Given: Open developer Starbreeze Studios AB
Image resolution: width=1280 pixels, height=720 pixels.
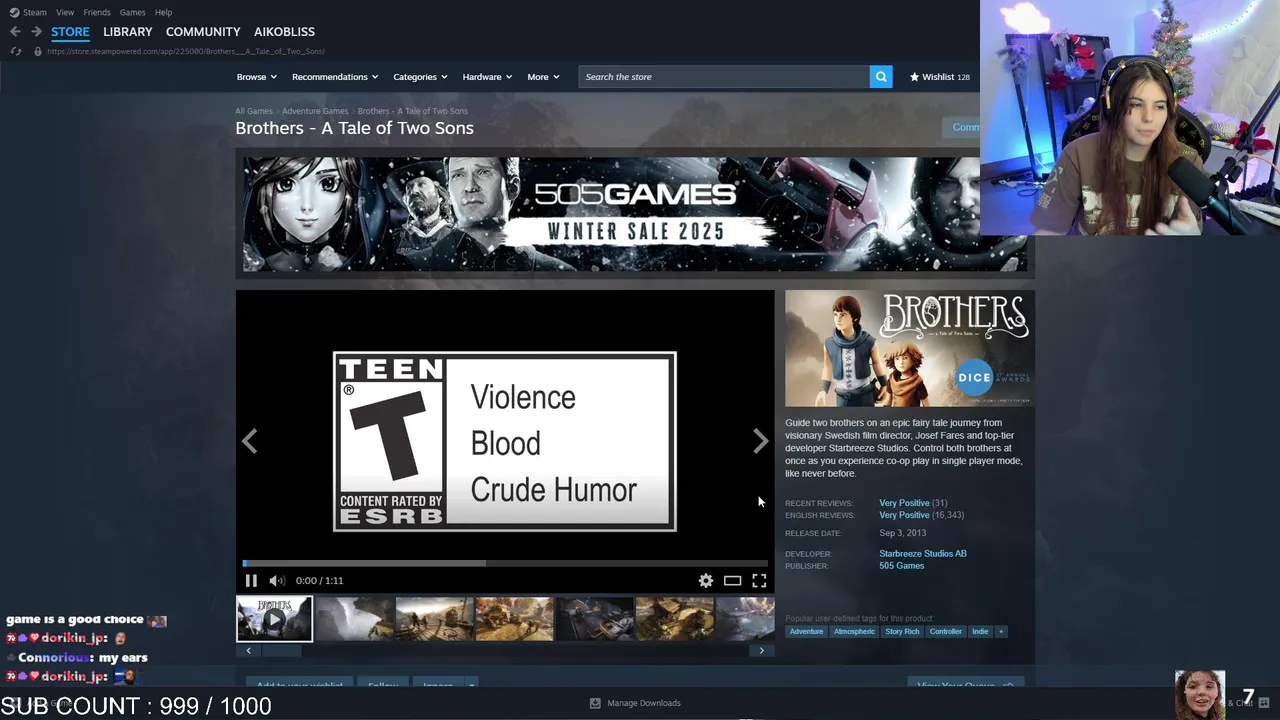Looking at the screenshot, I should (x=923, y=553).
